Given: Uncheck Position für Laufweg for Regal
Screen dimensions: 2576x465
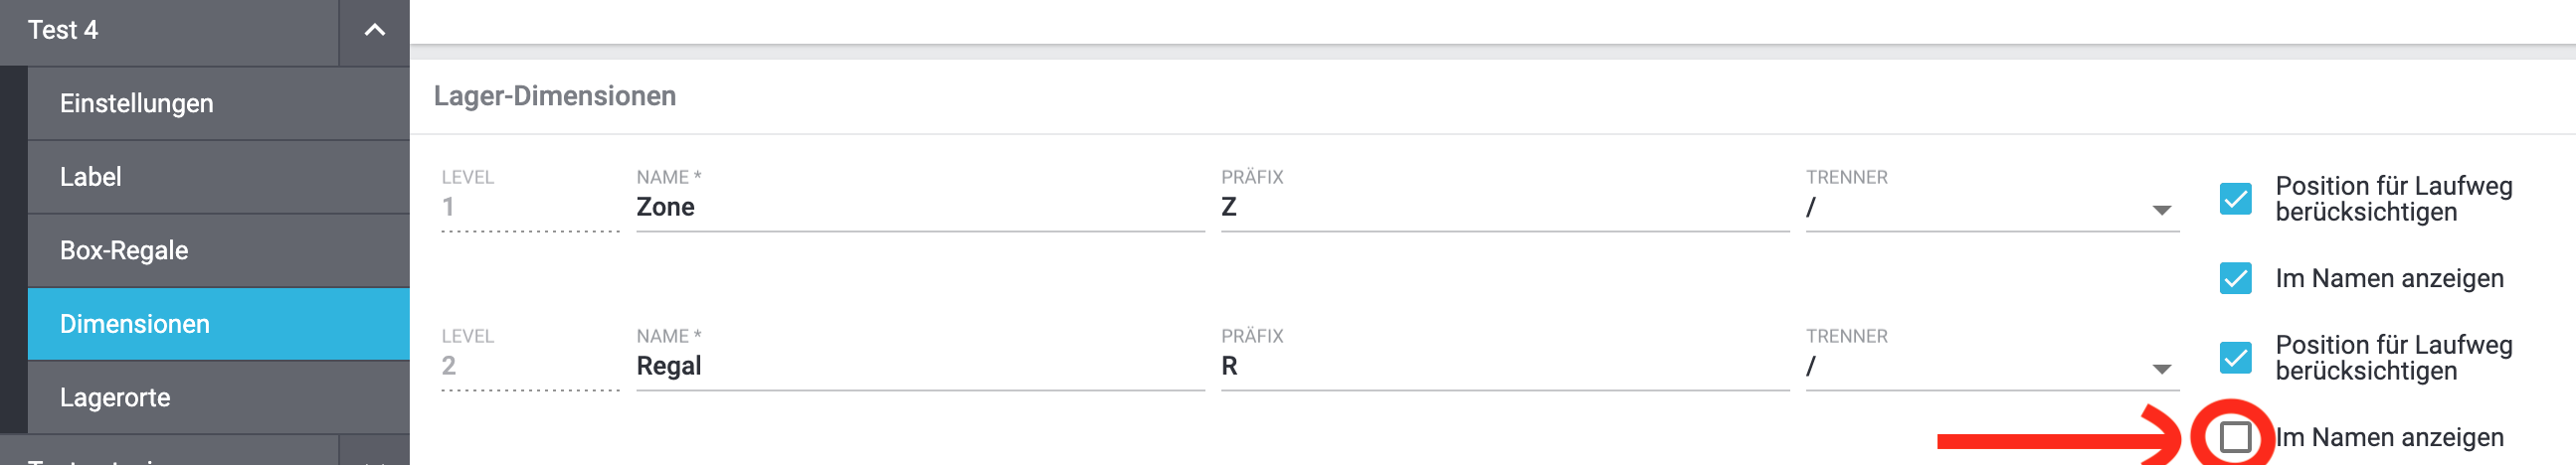Looking at the screenshot, I should (x=2235, y=358).
